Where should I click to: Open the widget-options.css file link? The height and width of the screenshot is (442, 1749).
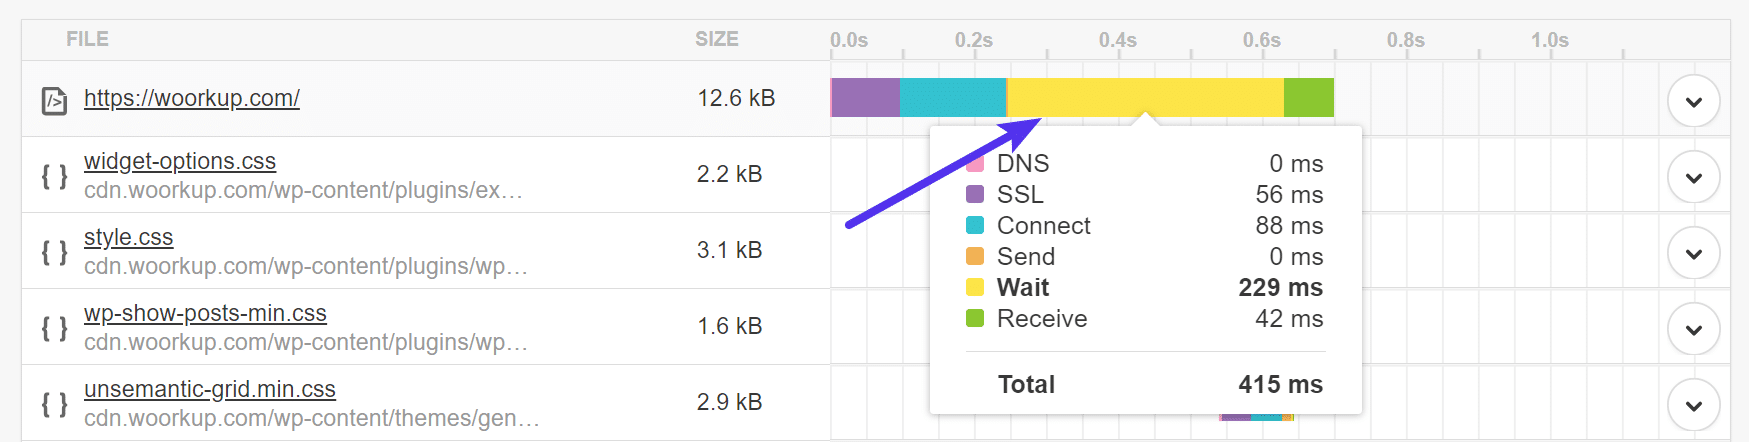click(x=180, y=161)
